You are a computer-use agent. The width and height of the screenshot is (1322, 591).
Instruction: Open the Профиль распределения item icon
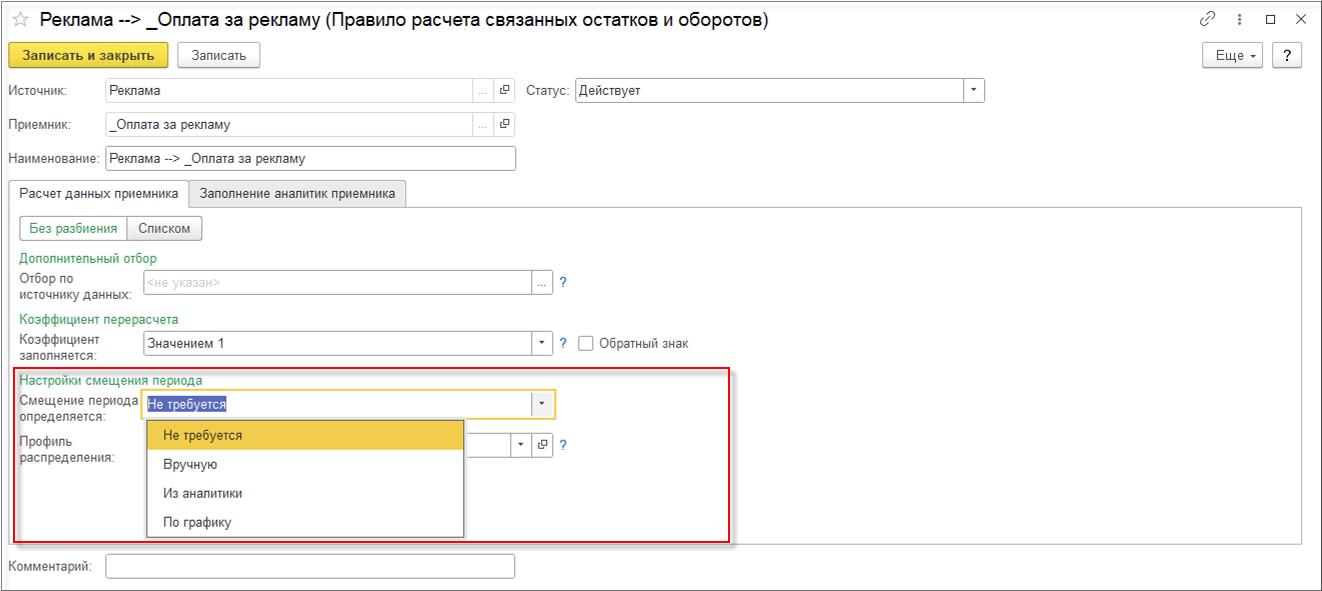point(543,445)
